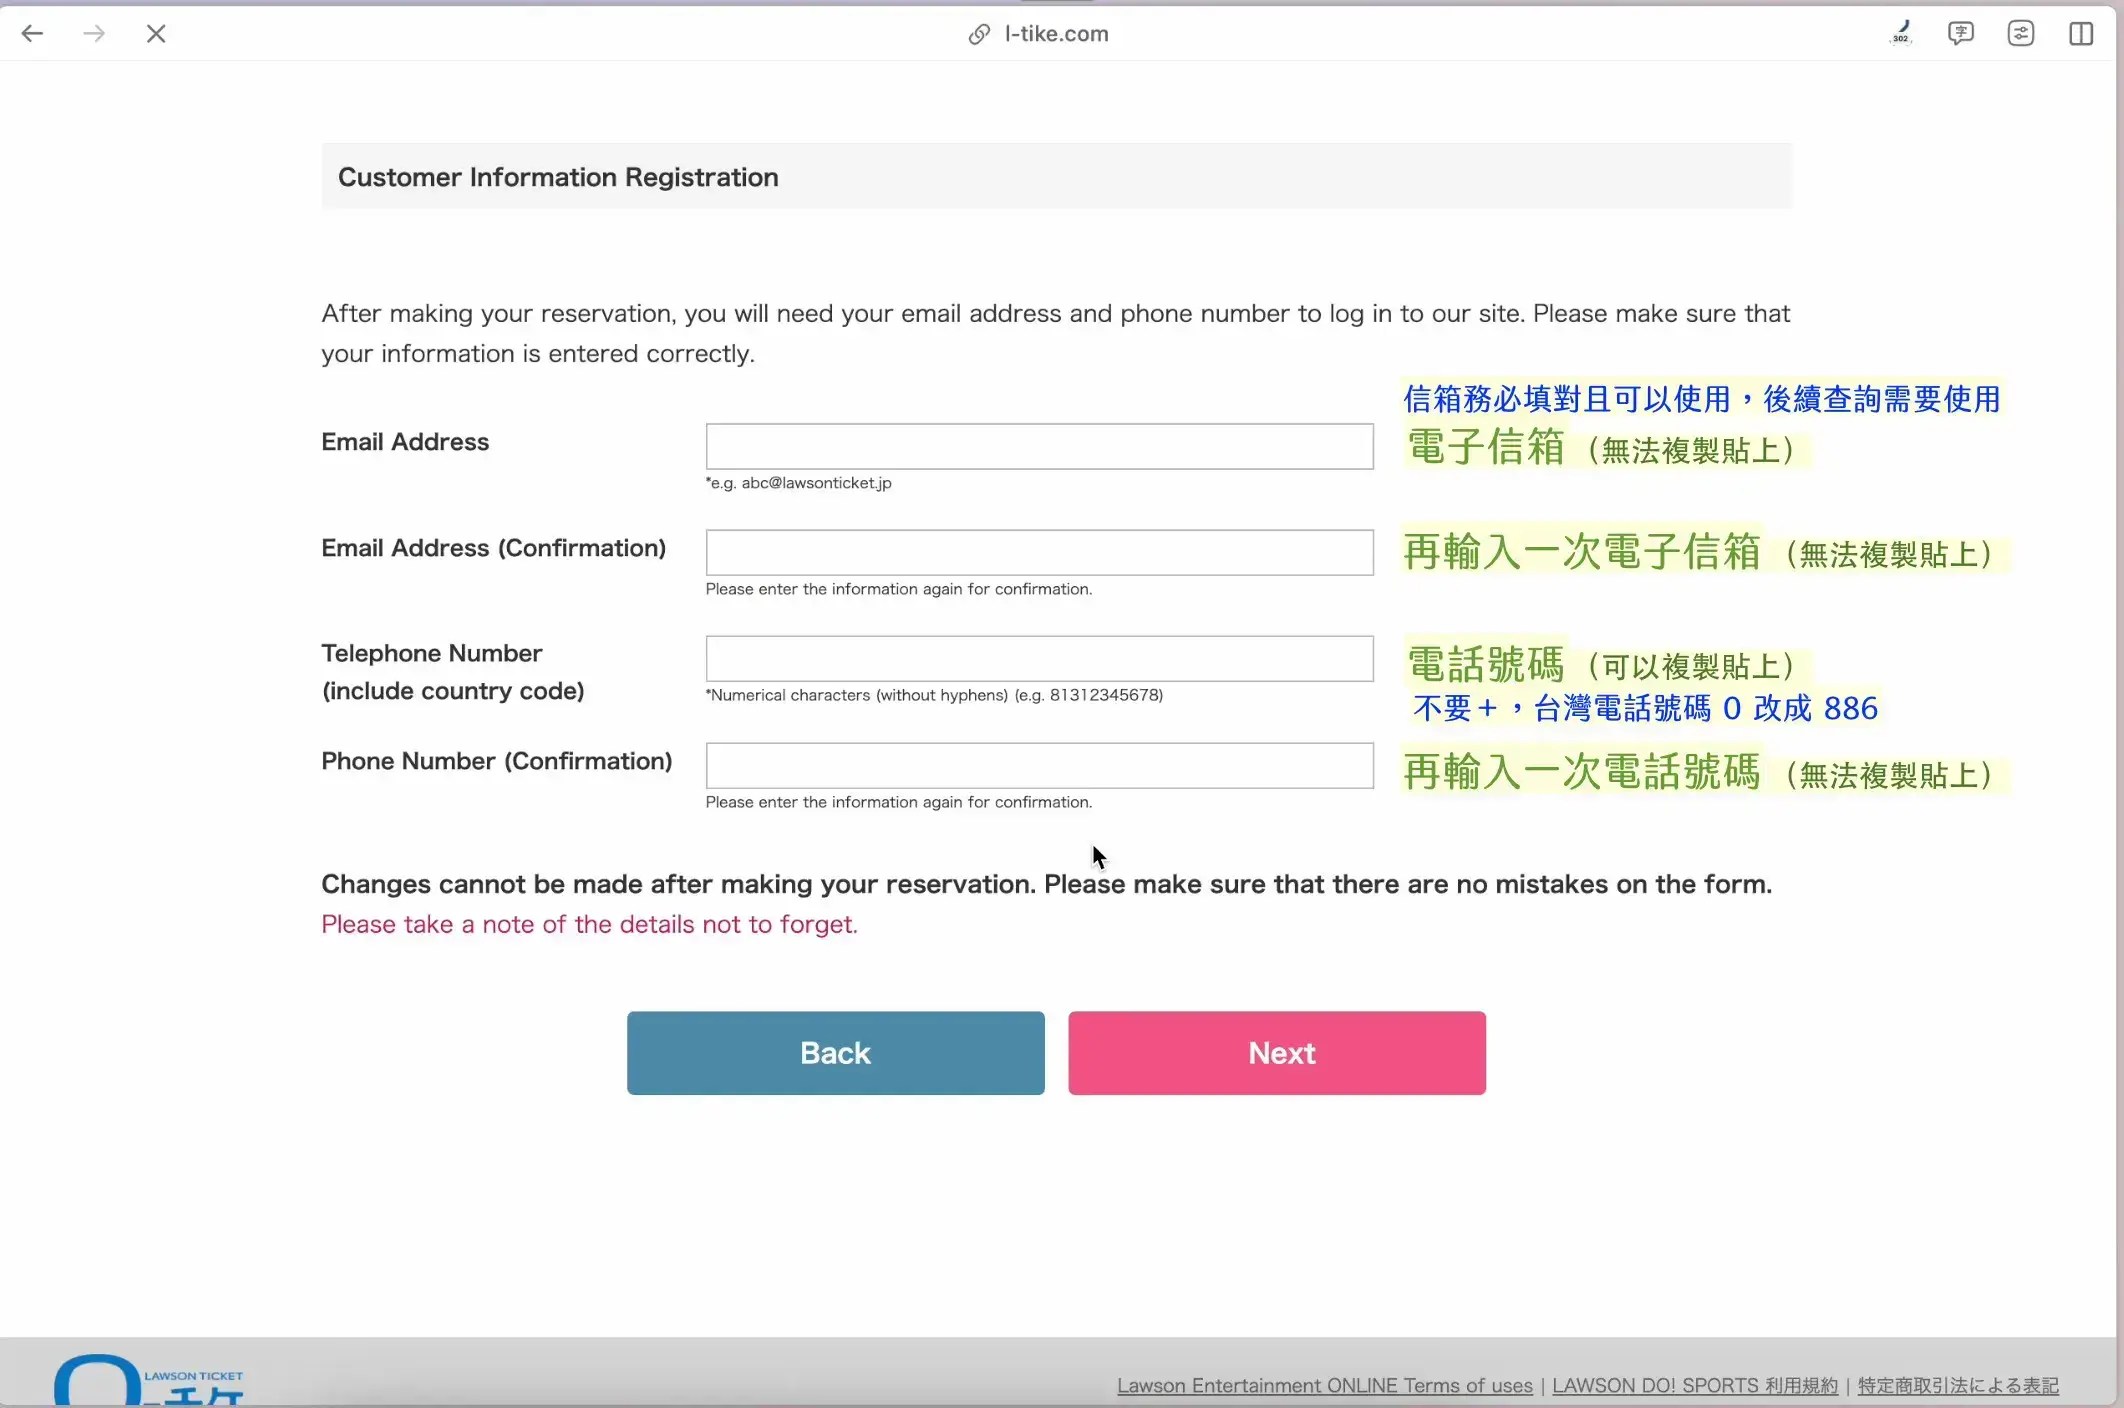Viewport: 2124px width, 1408px height.
Task: Click the Telephone Number input field
Action: tap(1039, 658)
